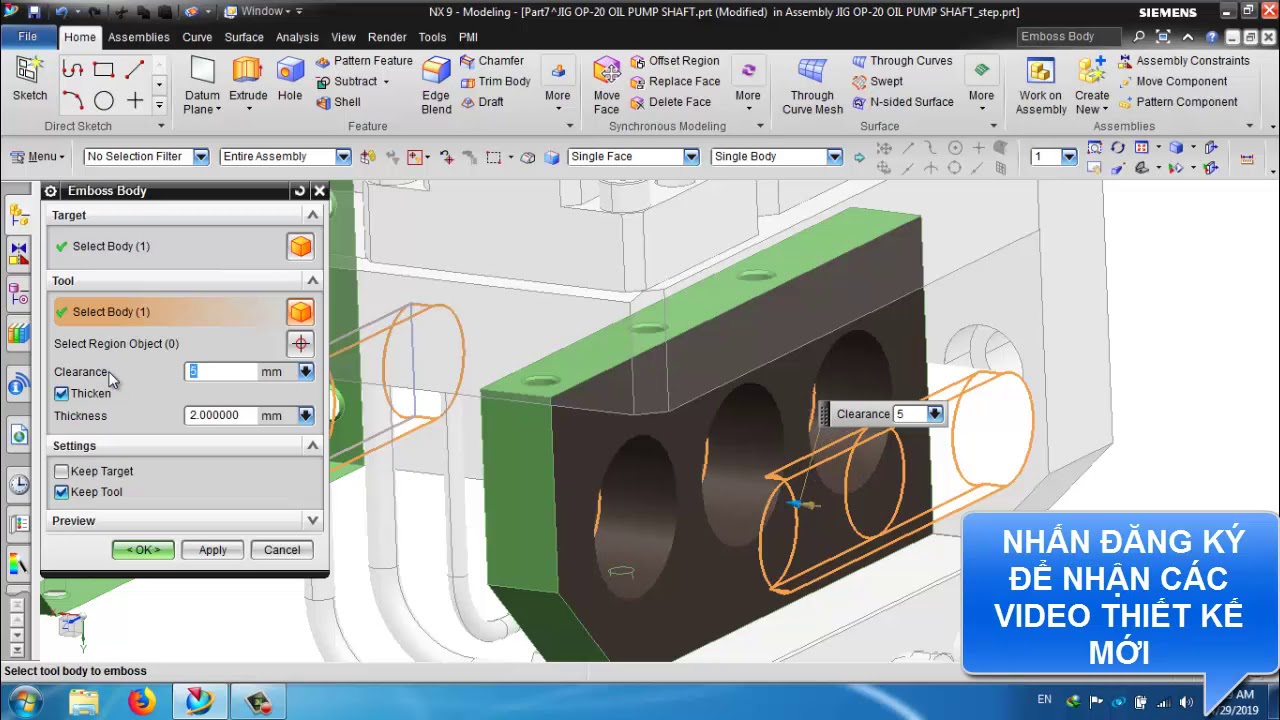Select the Delete Face tool
The height and width of the screenshot is (720, 1280).
pyautogui.click(x=670, y=102)
